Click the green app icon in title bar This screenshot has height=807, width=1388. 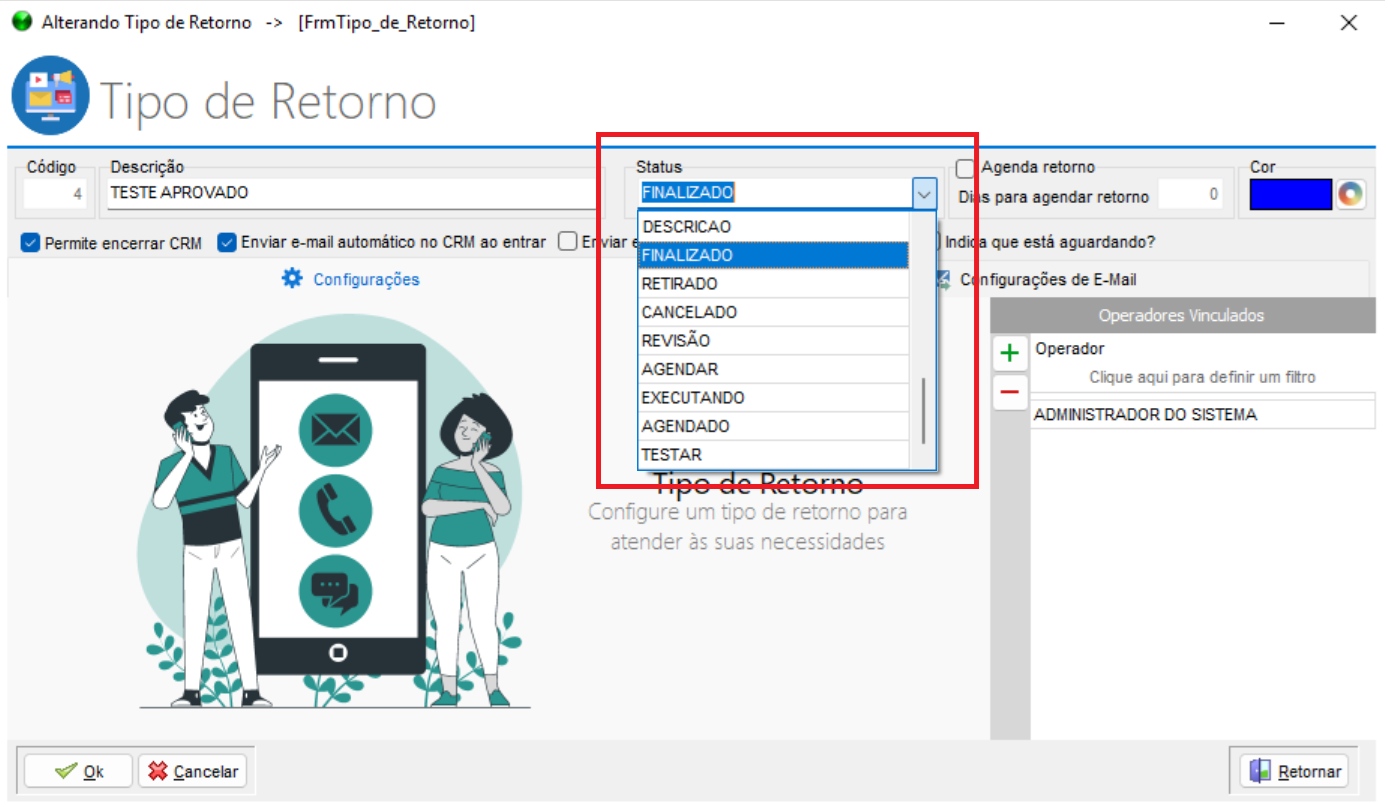[22, 22]
